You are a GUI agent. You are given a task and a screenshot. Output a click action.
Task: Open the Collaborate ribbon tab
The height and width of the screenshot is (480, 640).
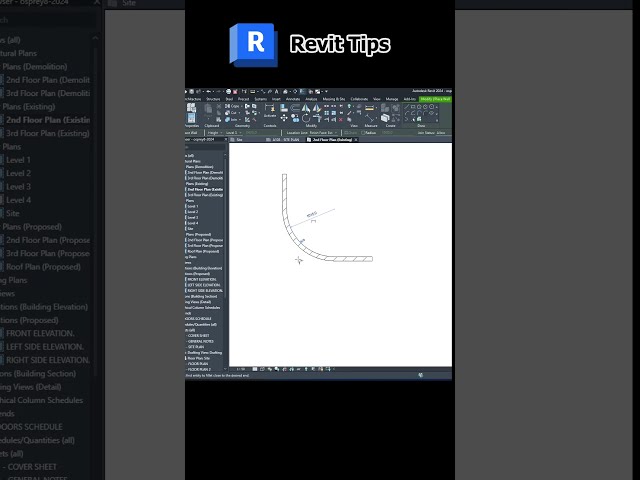[359, 99]
